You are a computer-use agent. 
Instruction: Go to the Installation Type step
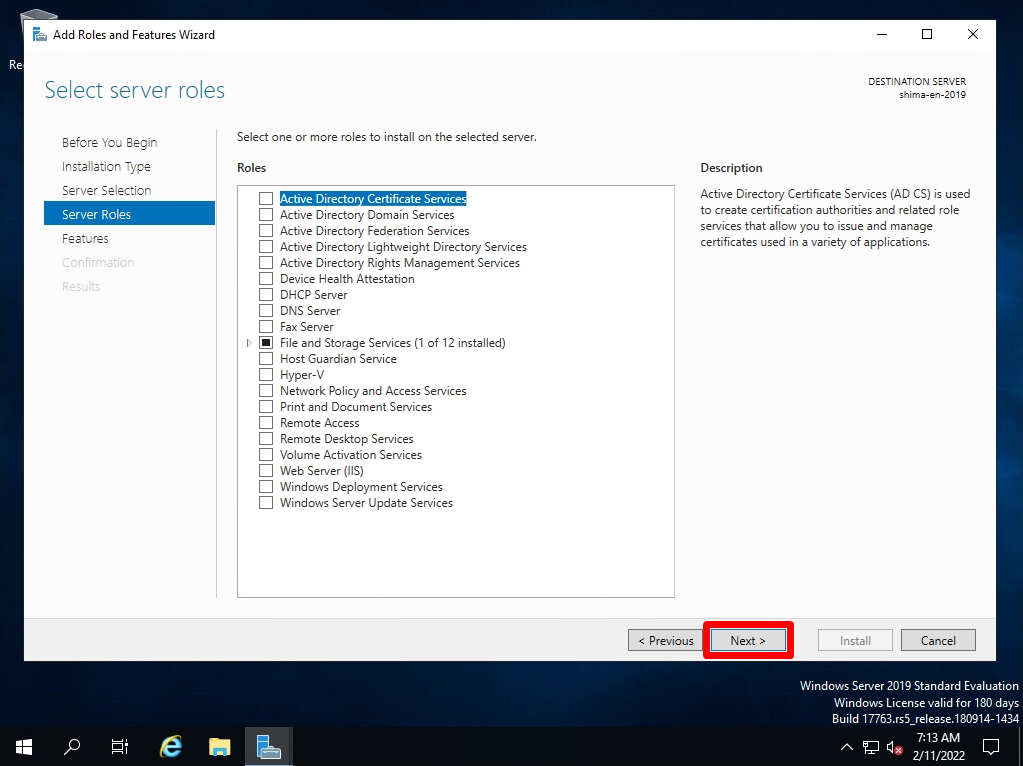(x=106, y=166)
